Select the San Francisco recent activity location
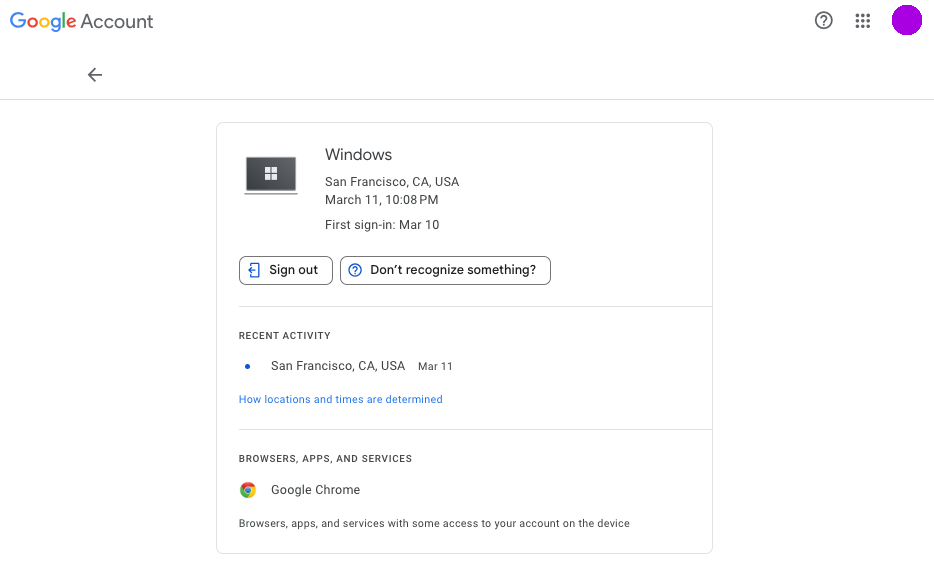Screen dimensions: 934x588 click(x=337, y=366)
